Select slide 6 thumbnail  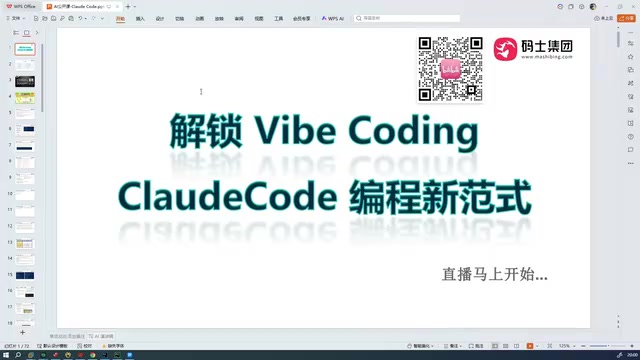25,130
